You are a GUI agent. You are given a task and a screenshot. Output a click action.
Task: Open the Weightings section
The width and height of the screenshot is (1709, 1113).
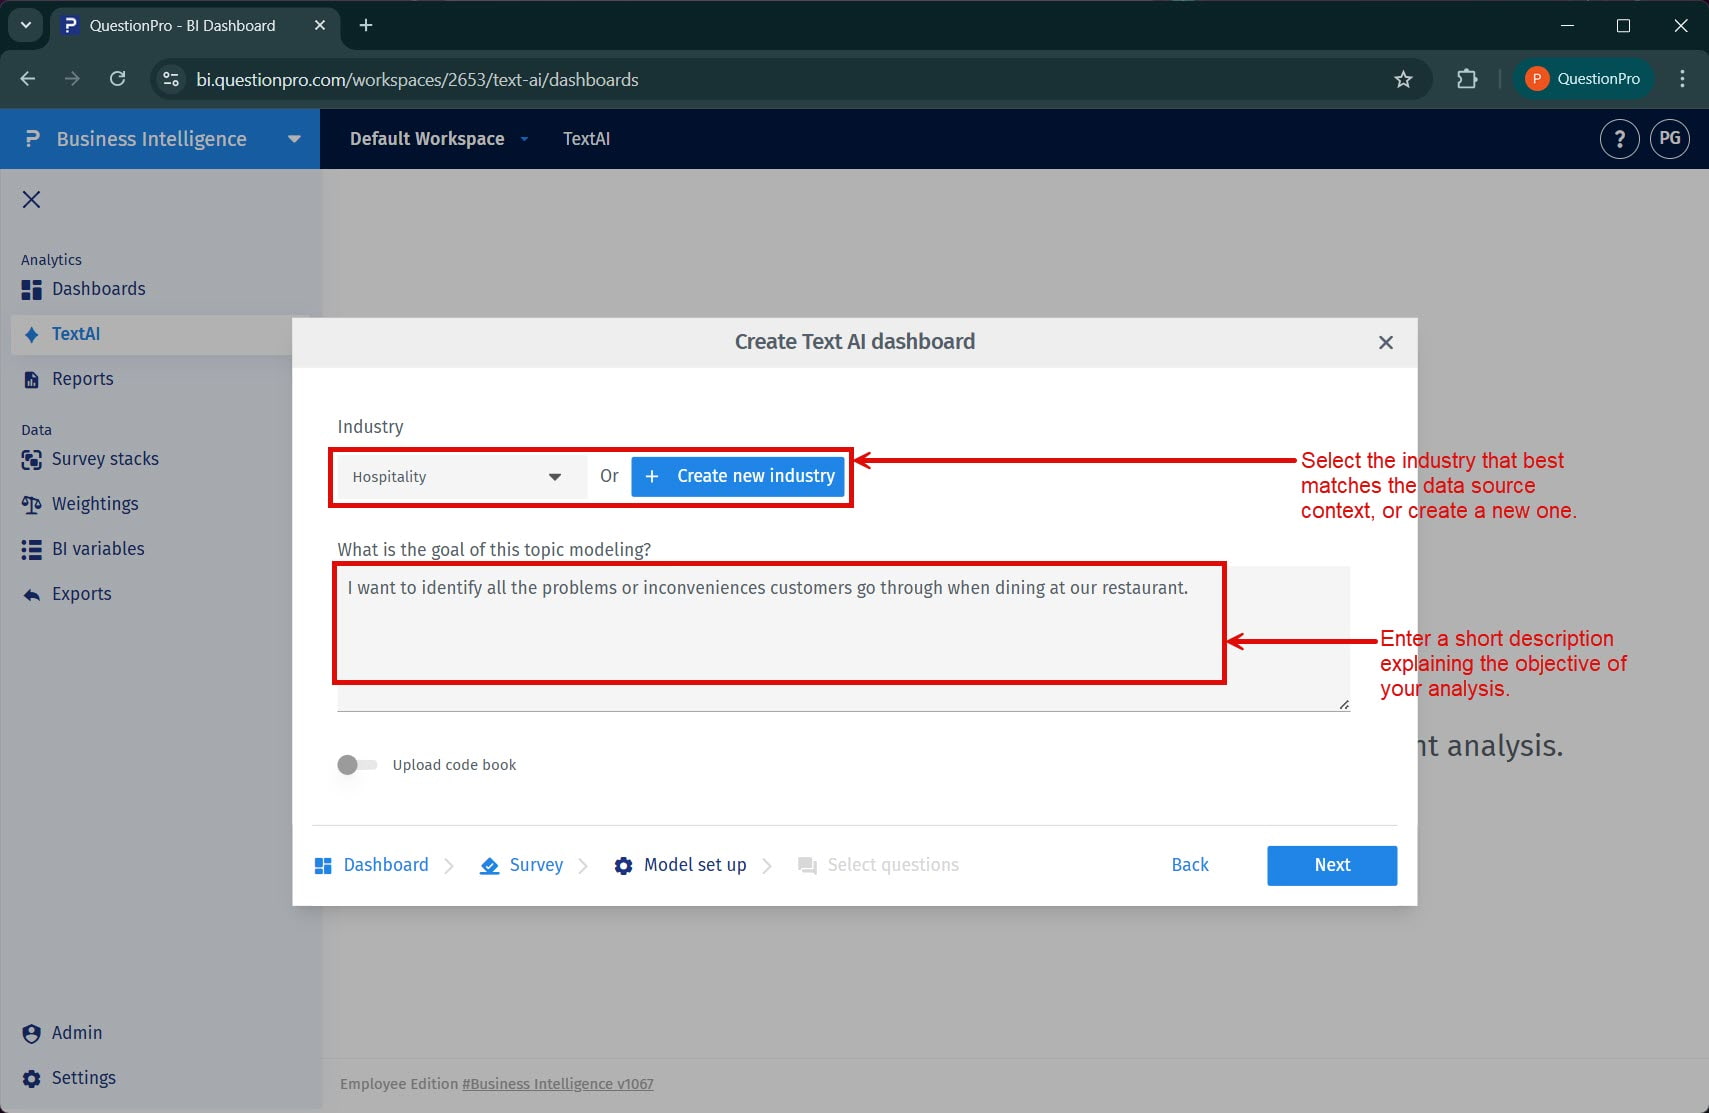click(94, 504)
